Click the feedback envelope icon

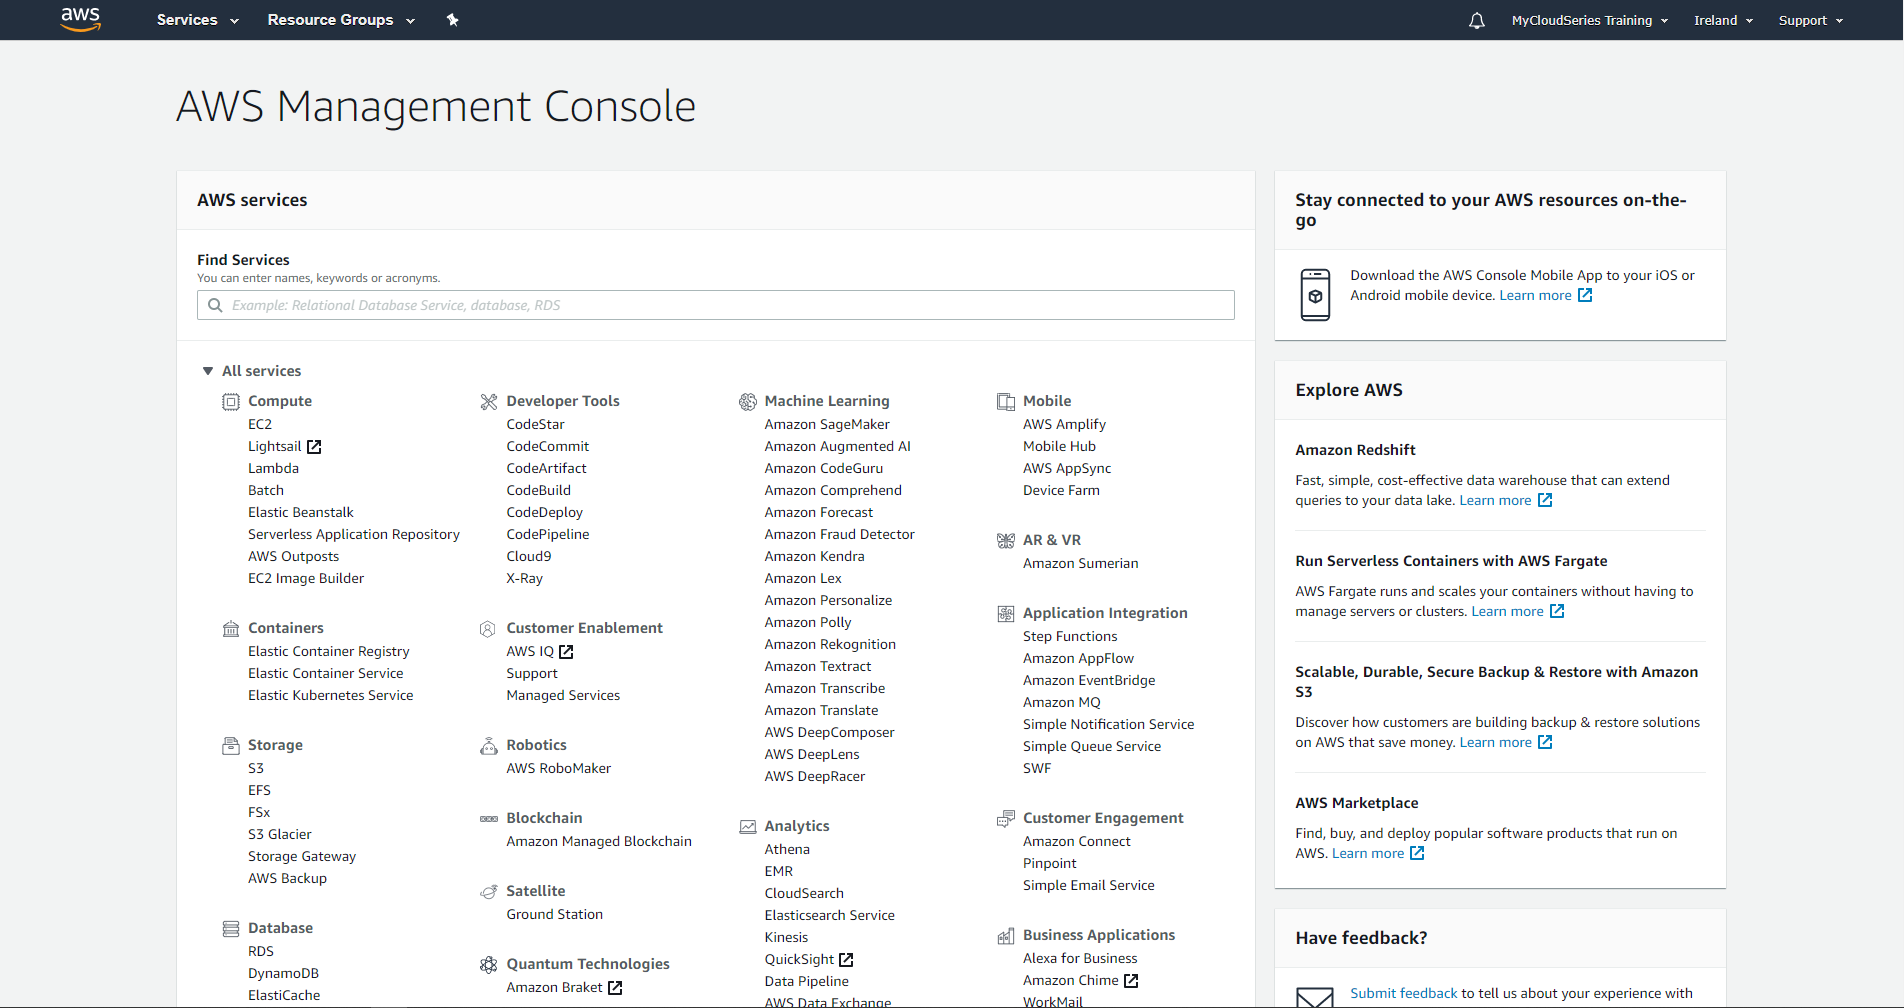tap(1315, 996)
